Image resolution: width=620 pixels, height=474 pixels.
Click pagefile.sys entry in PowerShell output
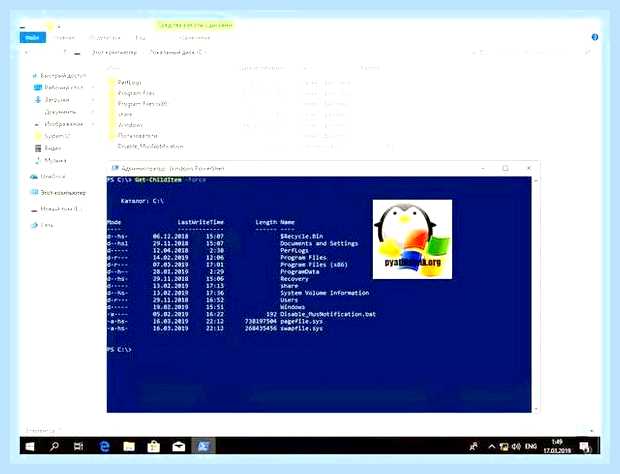coord(301,321)
